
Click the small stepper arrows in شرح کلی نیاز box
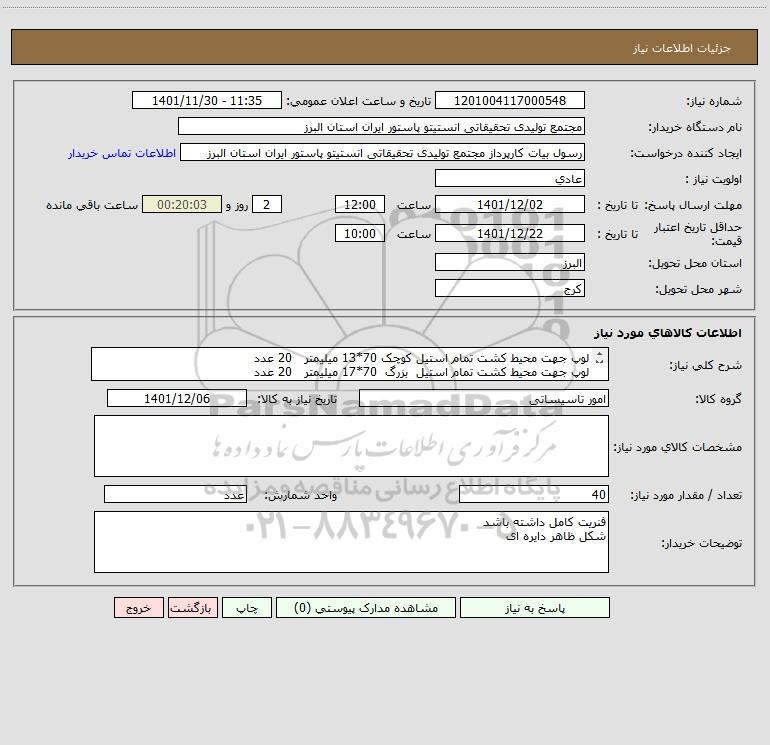[x=599, y=359]
